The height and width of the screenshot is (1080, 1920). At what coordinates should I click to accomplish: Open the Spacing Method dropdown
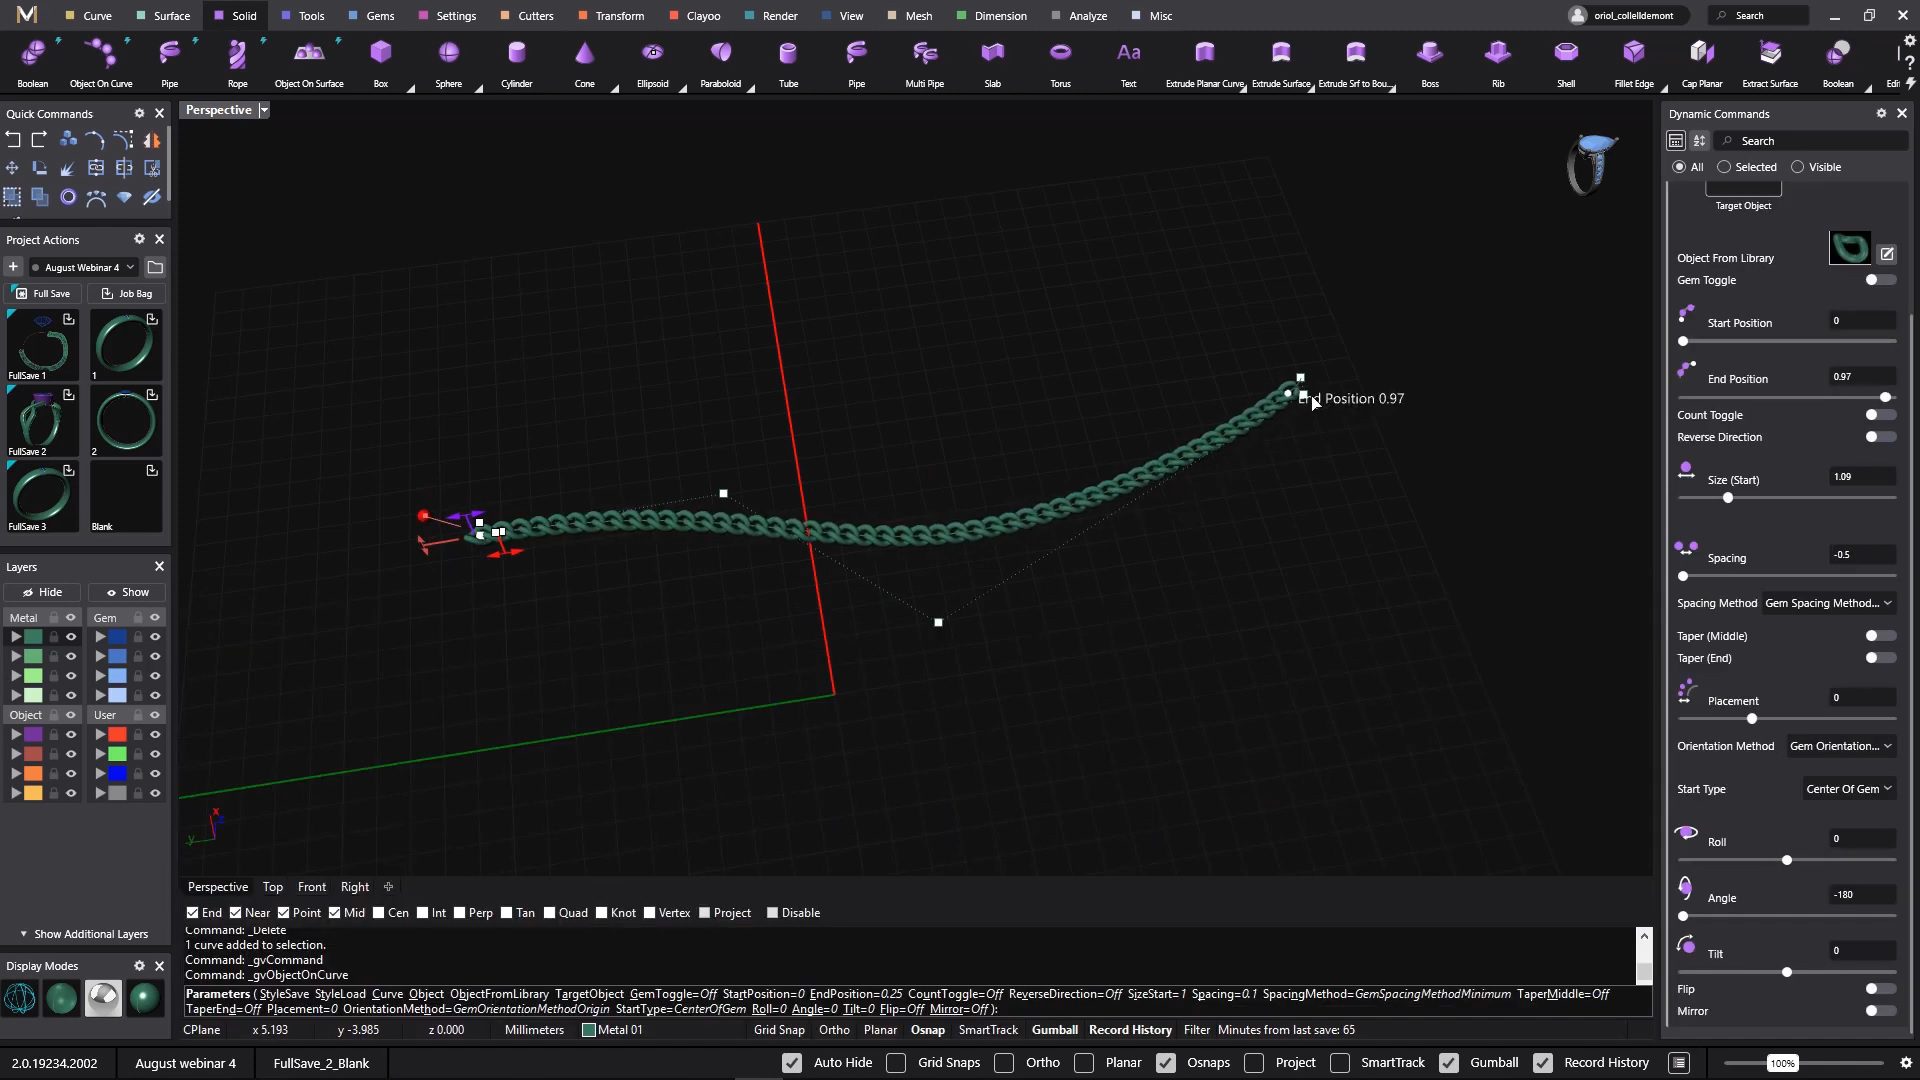(x=1828, y=603)
